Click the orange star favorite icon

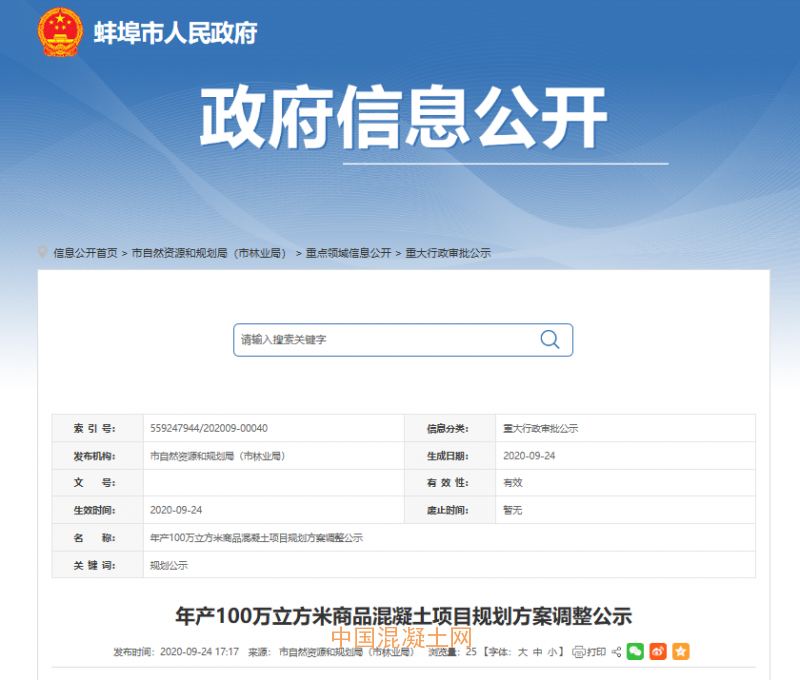pyautogui.click(x=681, y=652)
